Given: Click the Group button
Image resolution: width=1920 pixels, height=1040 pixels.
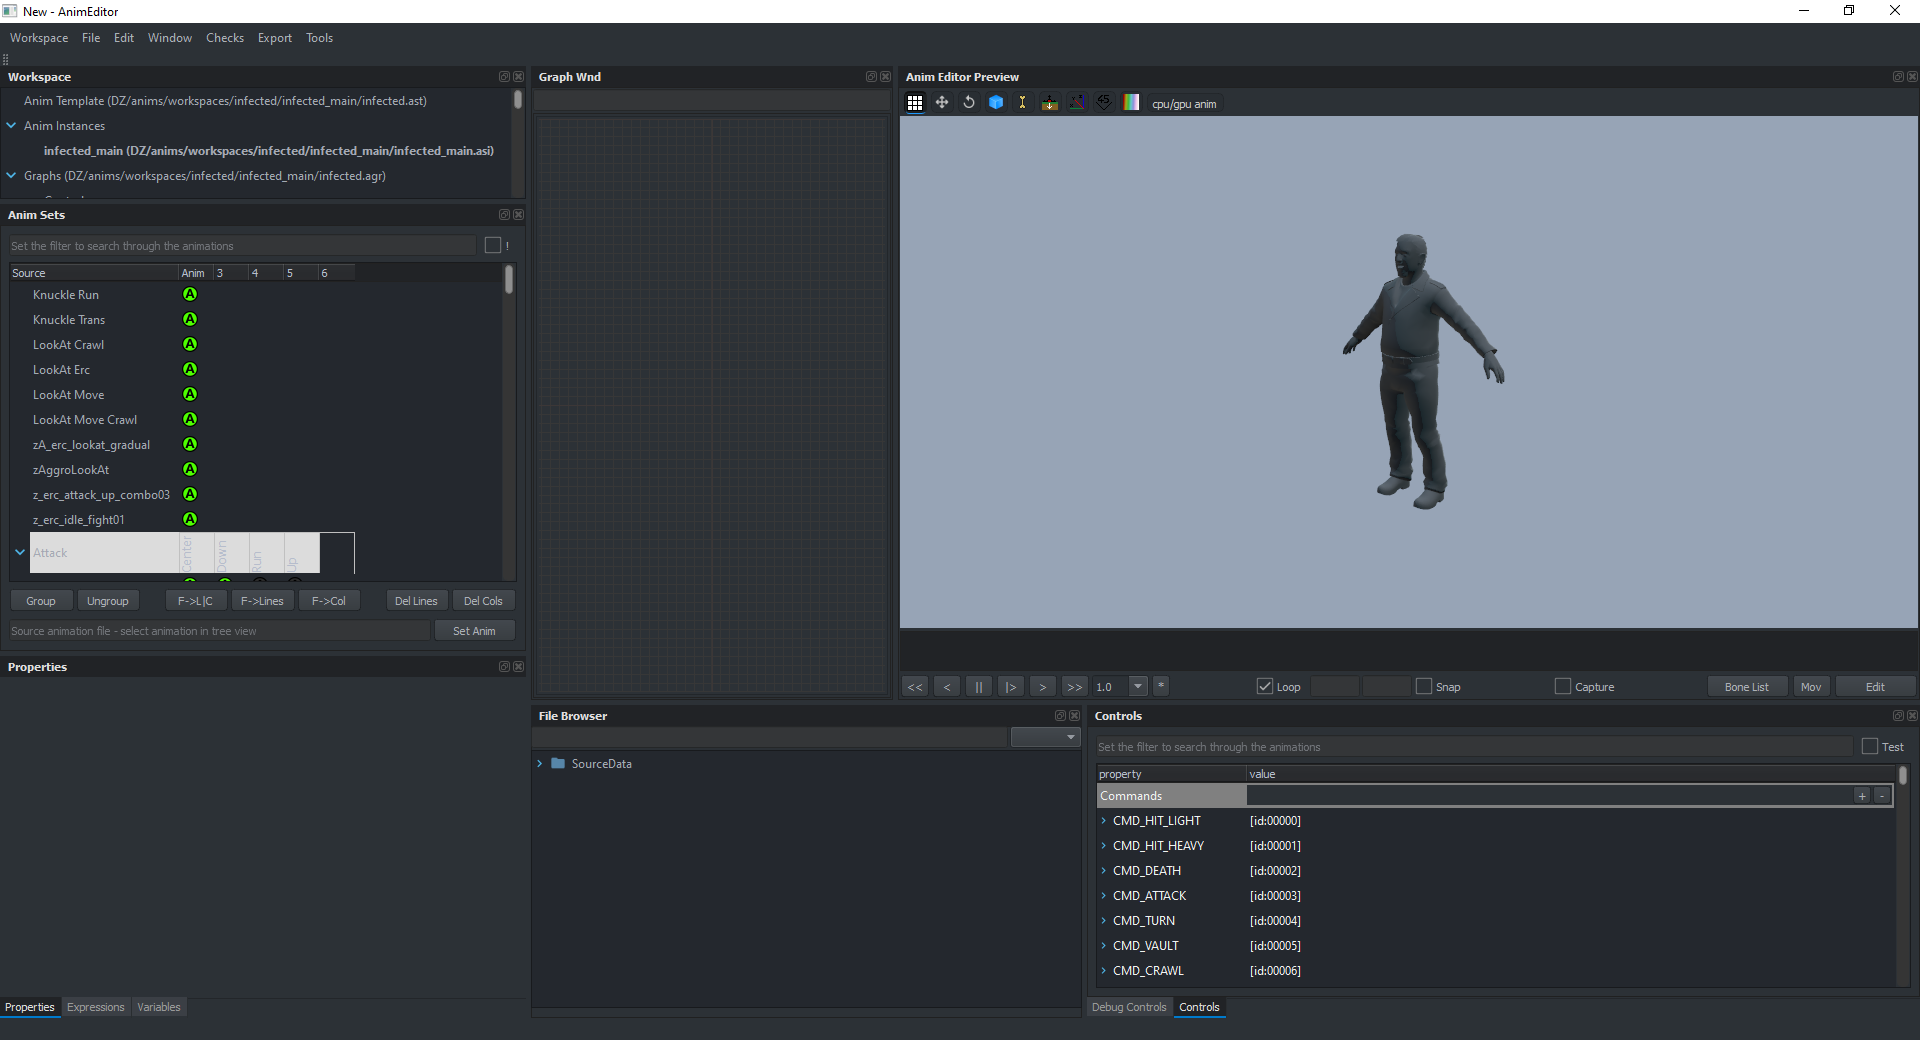Looking at the screenshot, I should 41,601.
